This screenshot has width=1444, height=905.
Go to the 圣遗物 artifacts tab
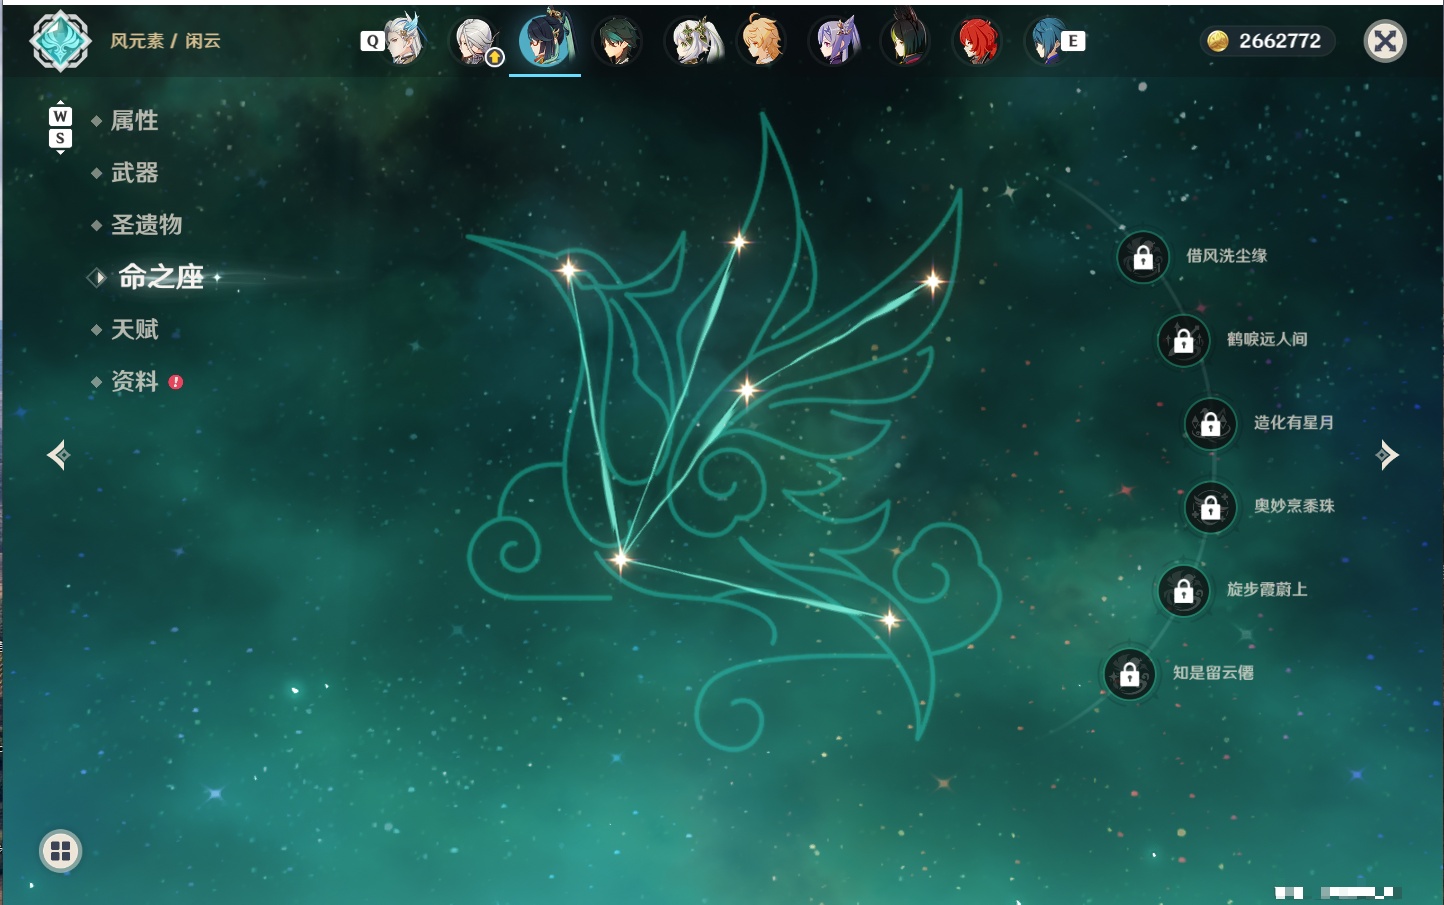point(146,224)
